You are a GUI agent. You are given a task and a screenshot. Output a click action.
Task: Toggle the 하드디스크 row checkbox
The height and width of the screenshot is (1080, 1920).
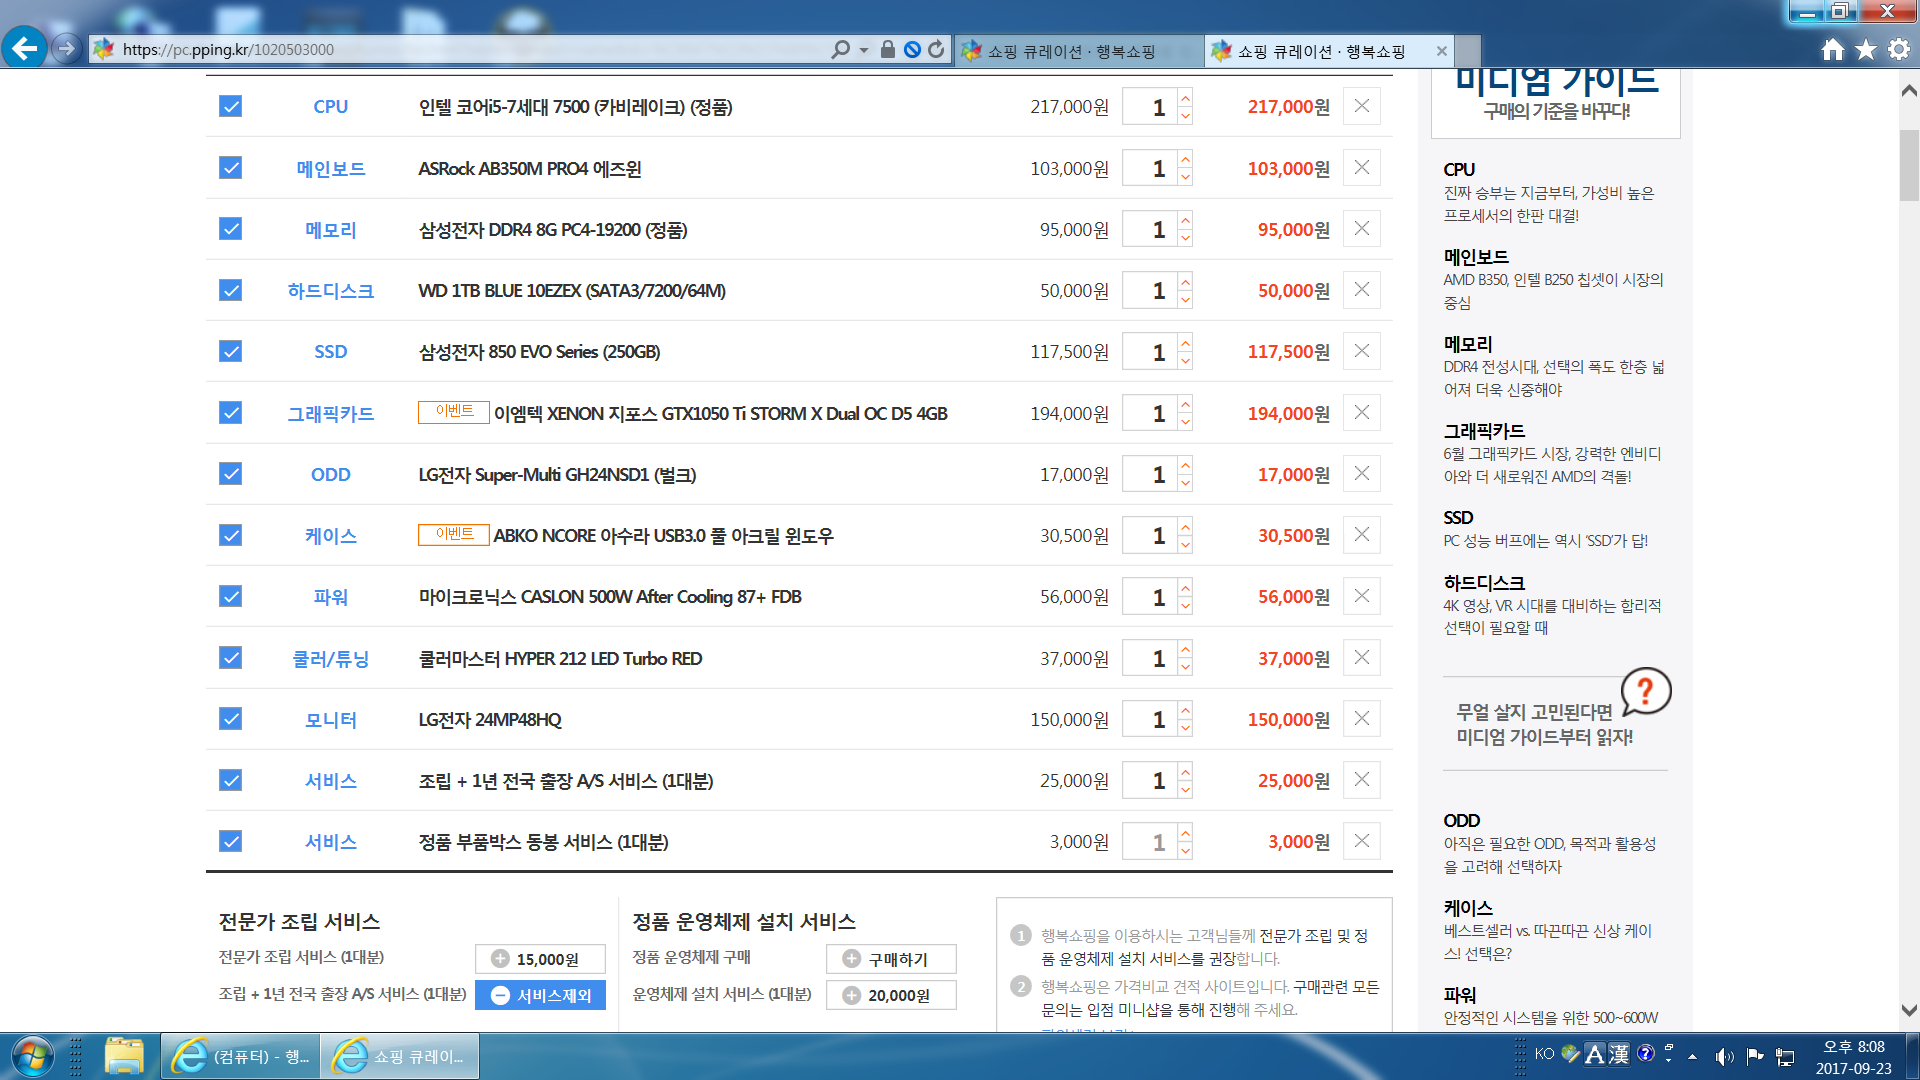click(x=230, y=290)
